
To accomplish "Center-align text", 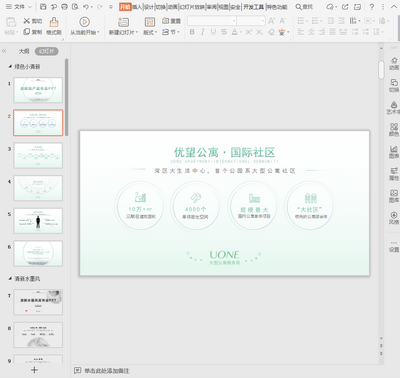I will (311, 32).
